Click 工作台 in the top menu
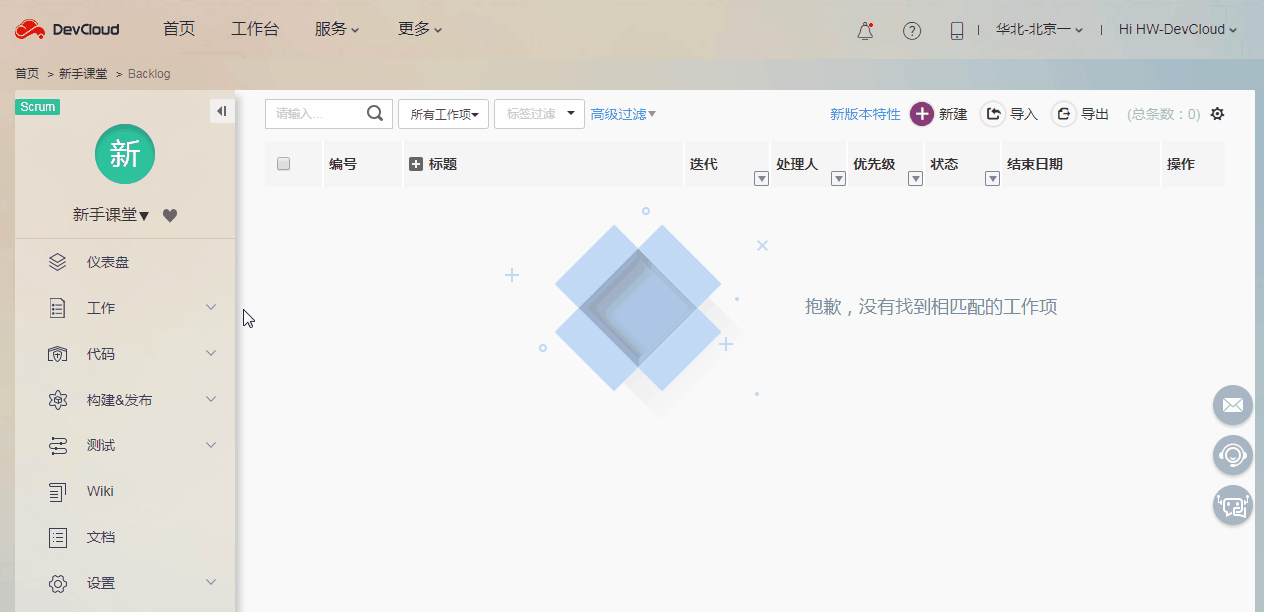This screenshot has width=1264, height=612. (255, 29)
